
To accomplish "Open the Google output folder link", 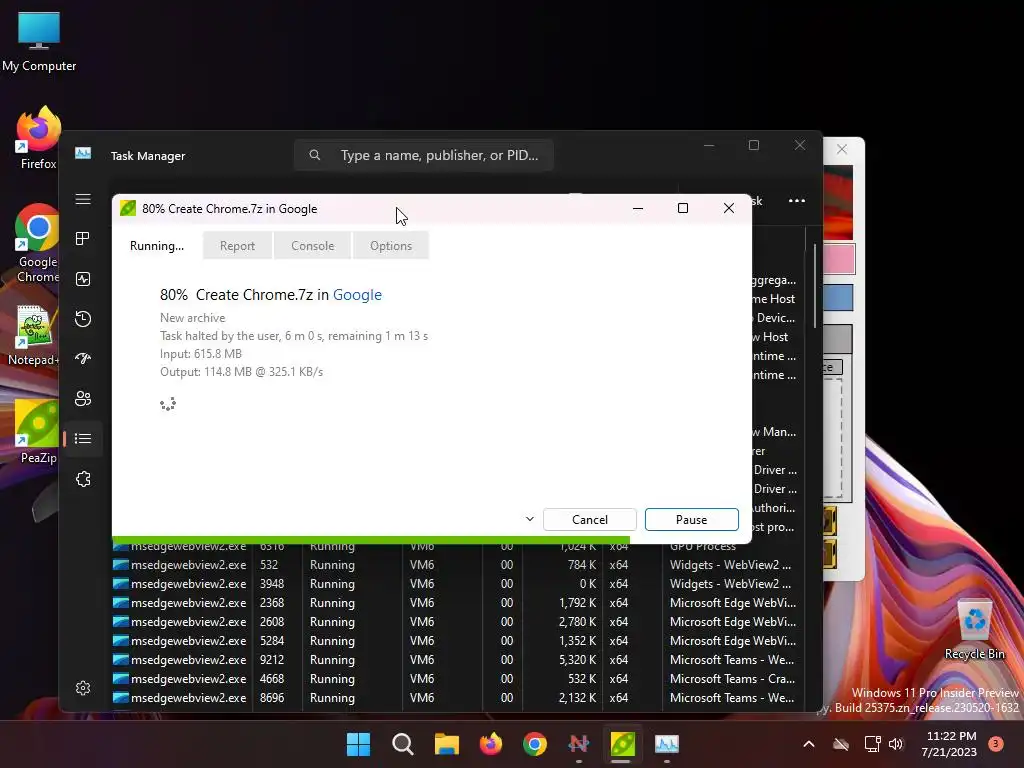I will point(357,295).
